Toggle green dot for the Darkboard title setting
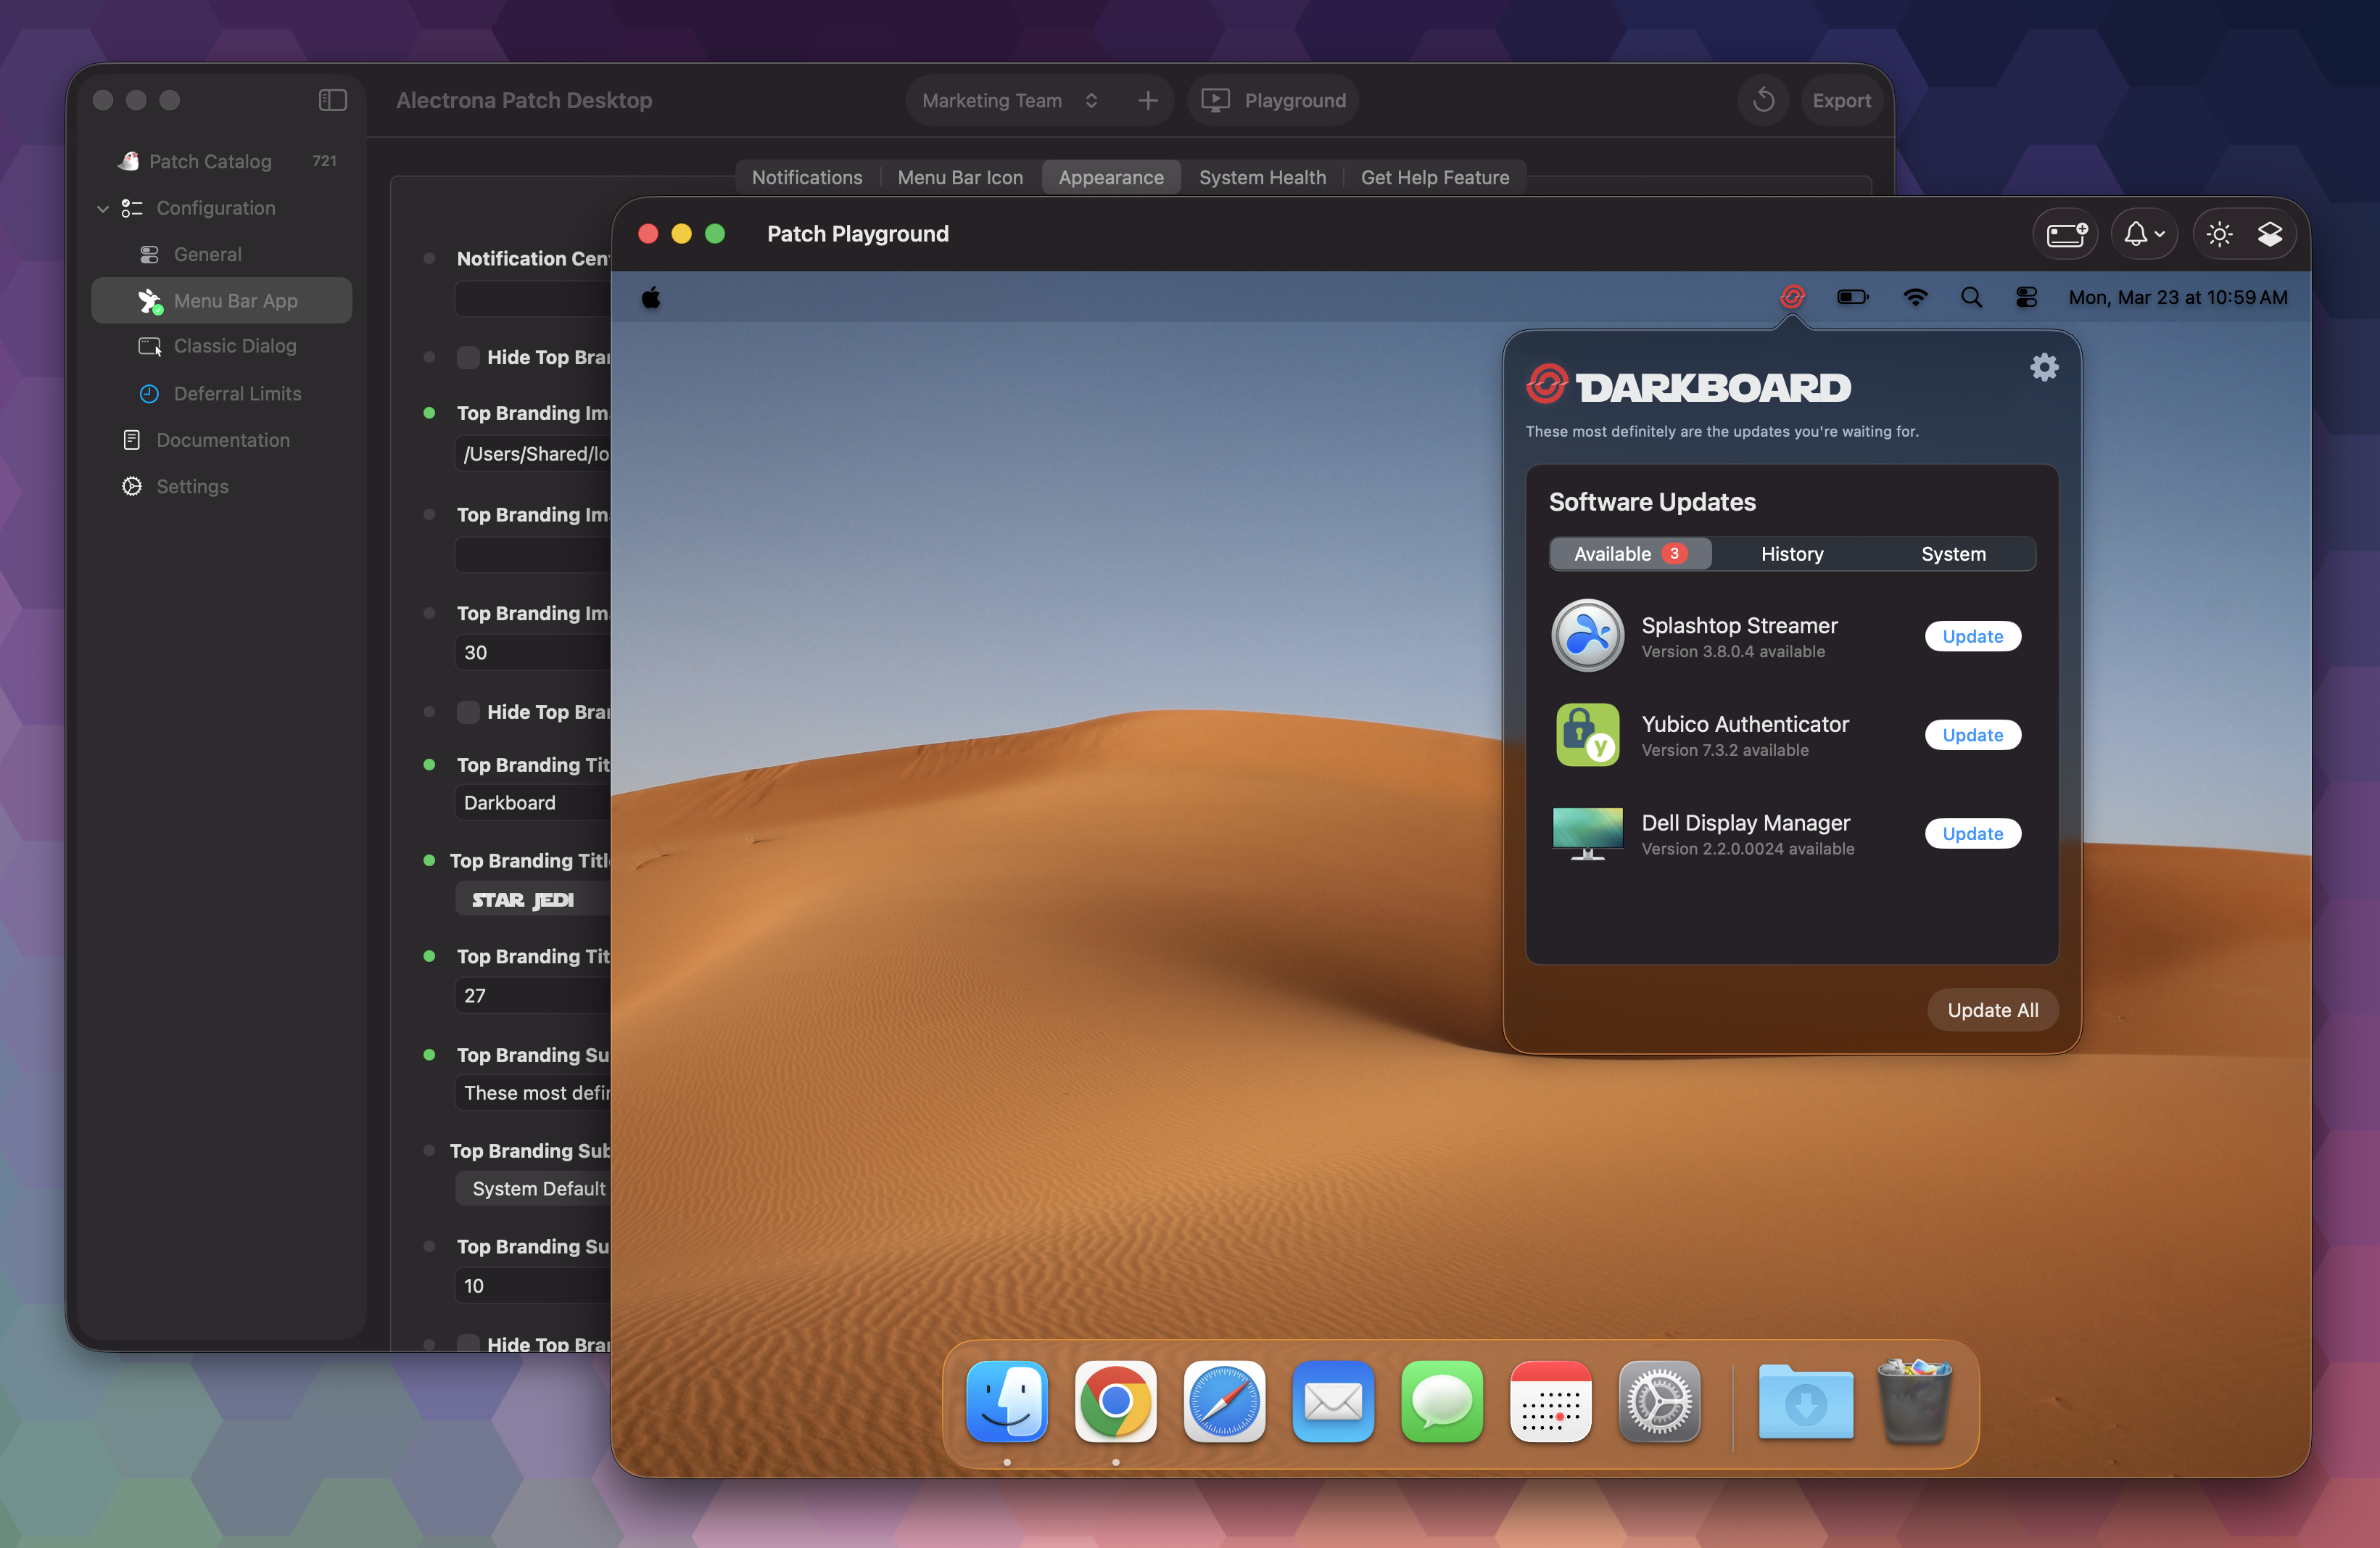The width and height of the screenshot is (2380, 1548). (x=429, y=765)
